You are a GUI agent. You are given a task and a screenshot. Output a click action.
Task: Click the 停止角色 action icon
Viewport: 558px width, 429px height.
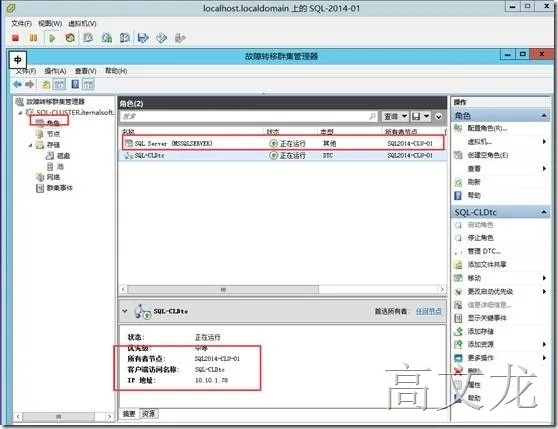click(458, 238)
